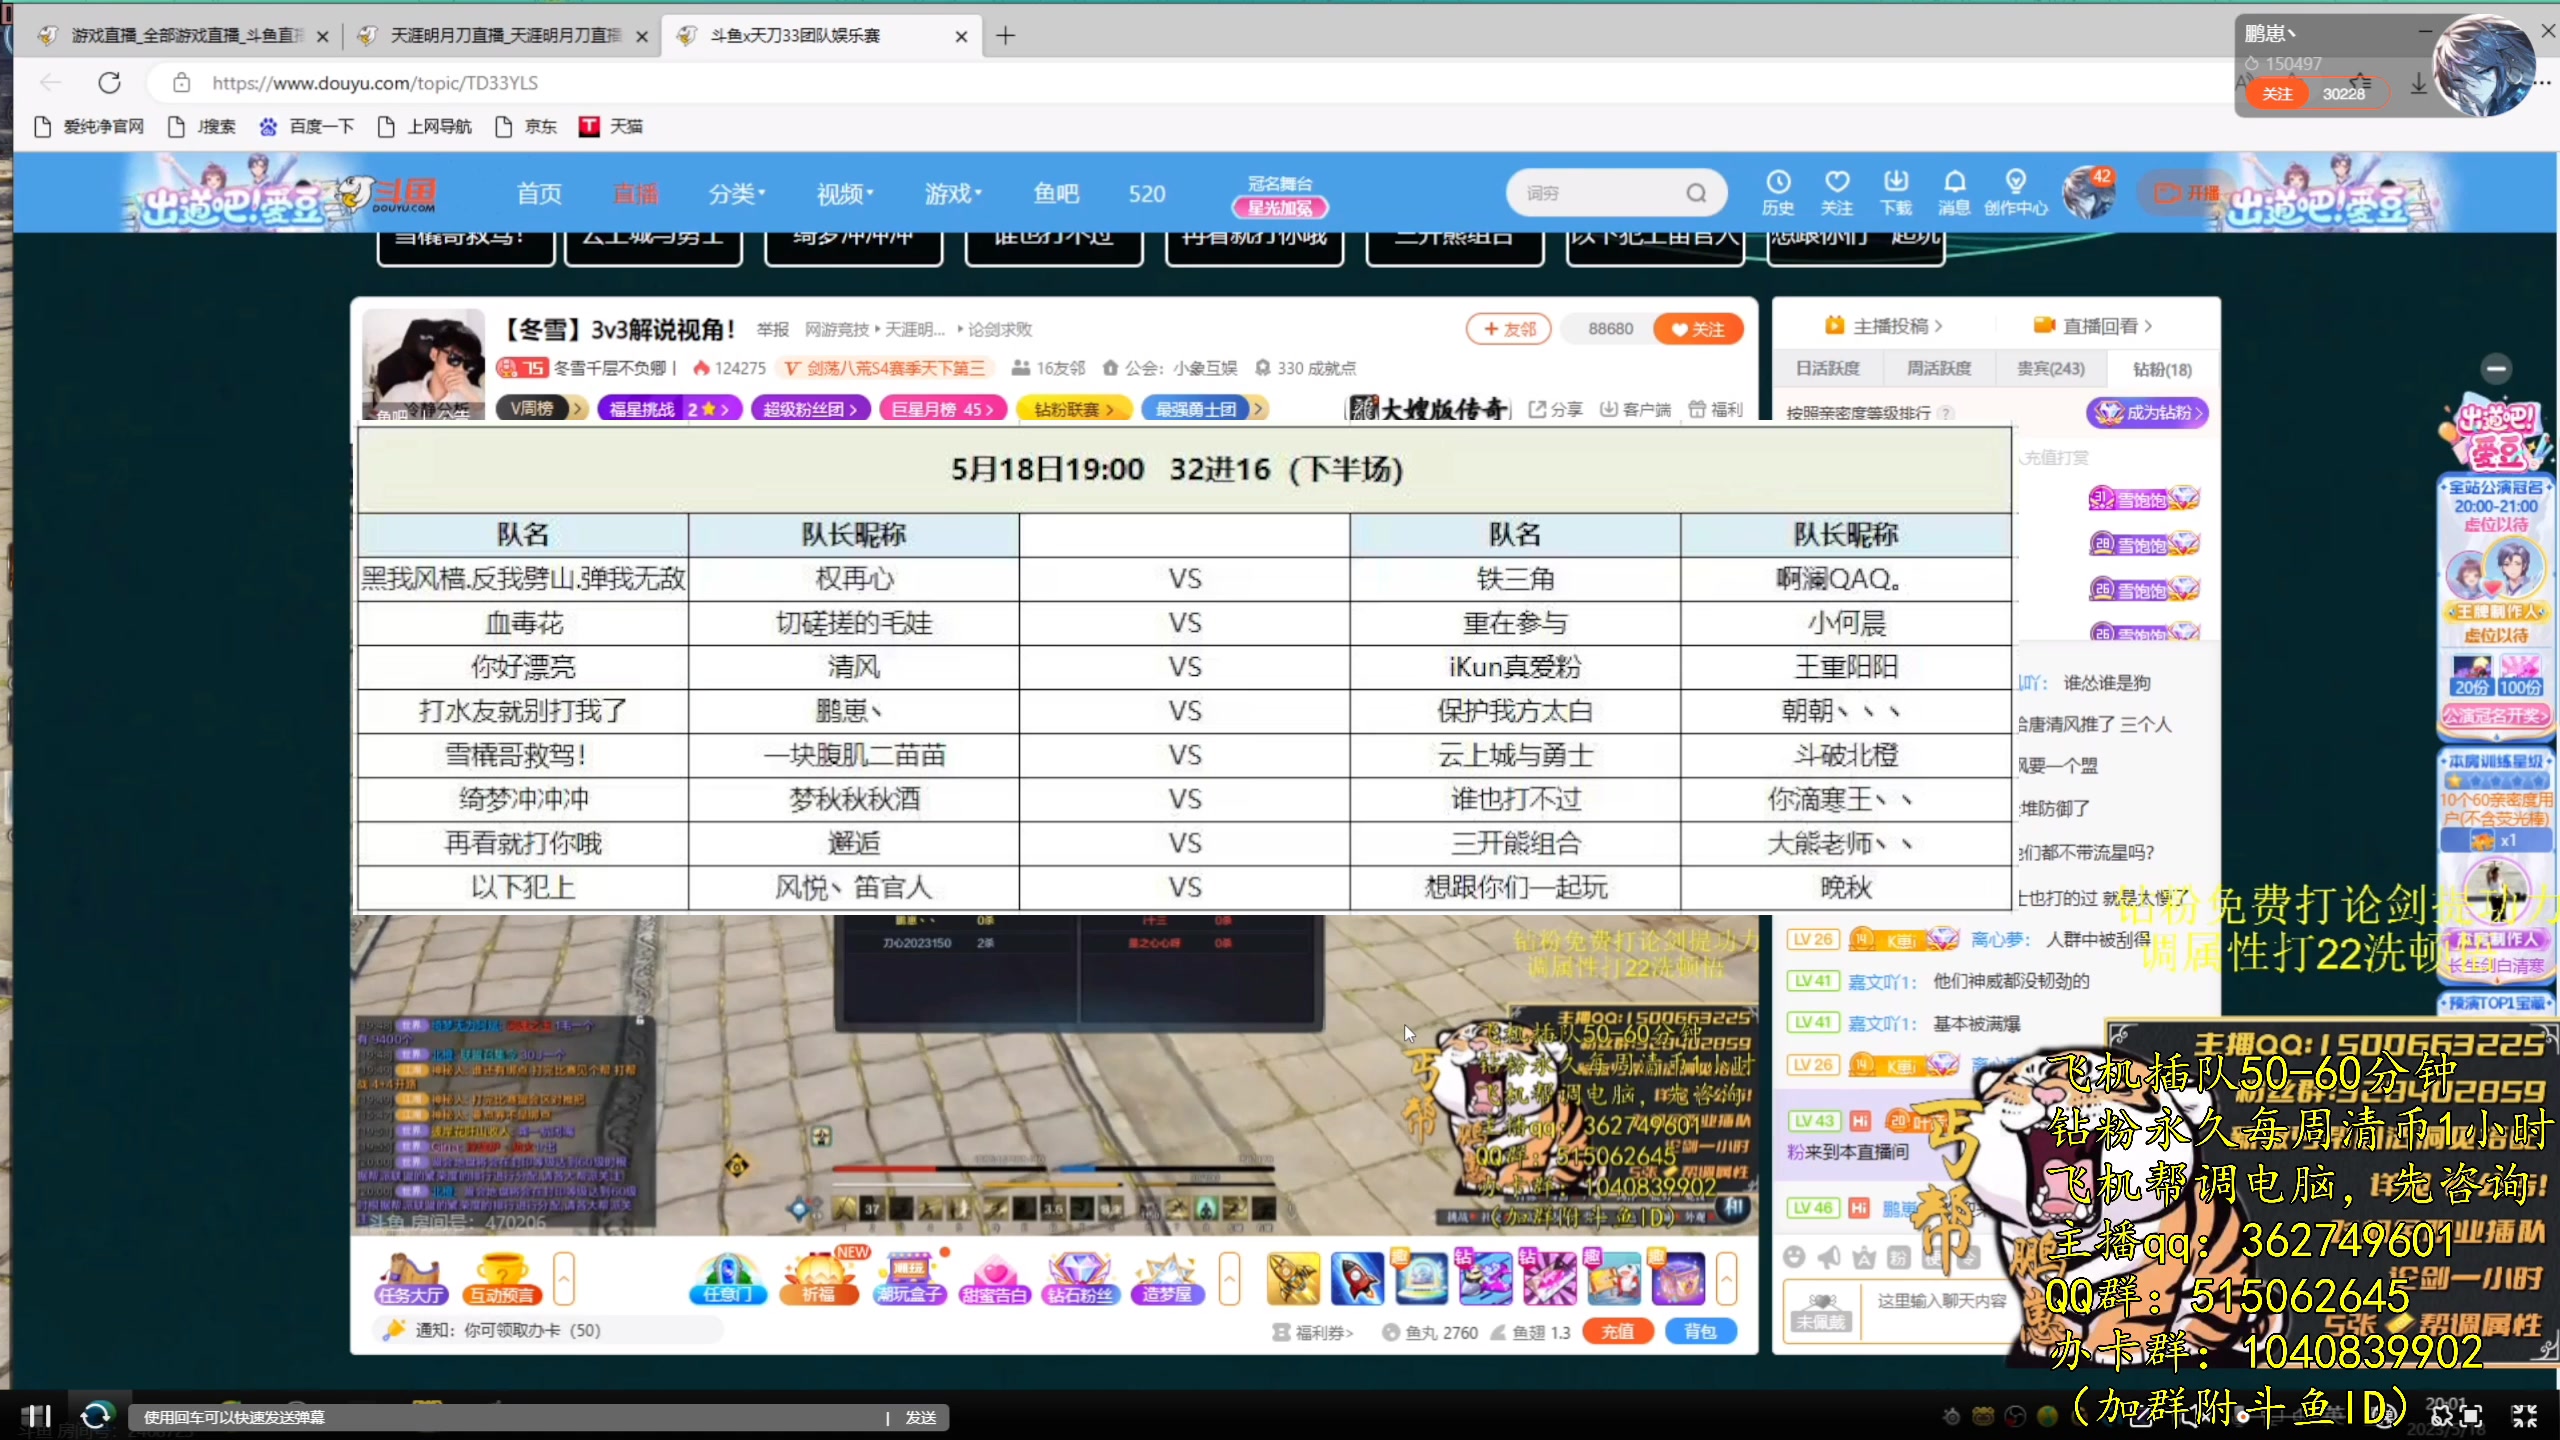The height and width of the screenshot is (1440, 2560).
Task: Reload the page with the browser refresh icon
Action: pyautogui.click(x=110, y=82)
